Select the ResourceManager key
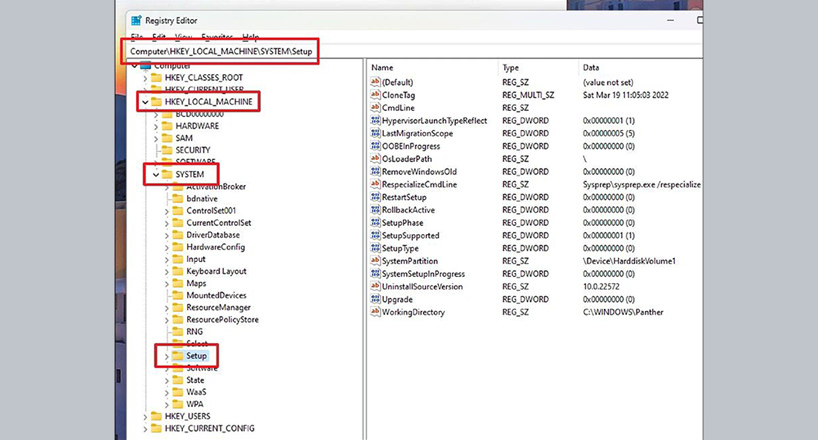Screen dimensions: 818x440 219,307
